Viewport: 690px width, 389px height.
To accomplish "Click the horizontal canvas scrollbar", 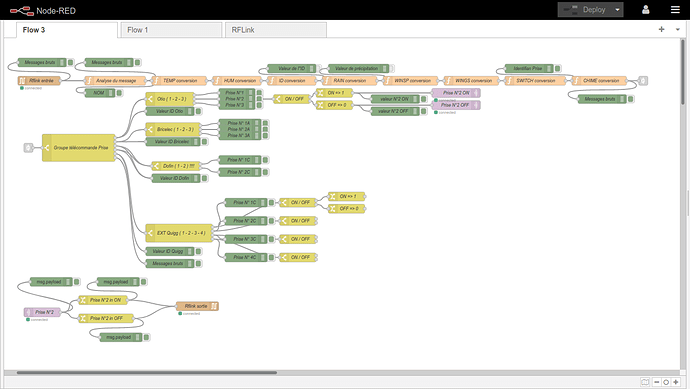I will pos(147,373).
